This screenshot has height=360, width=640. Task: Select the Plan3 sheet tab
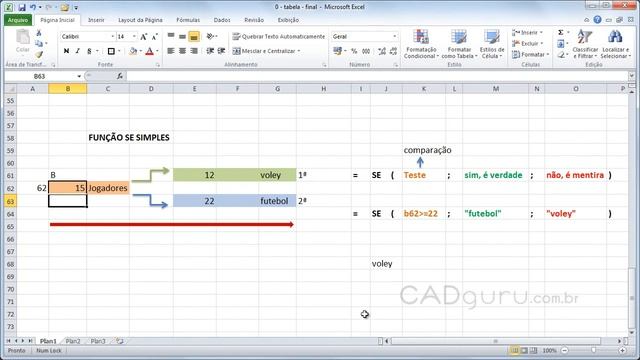click(98, 341)
